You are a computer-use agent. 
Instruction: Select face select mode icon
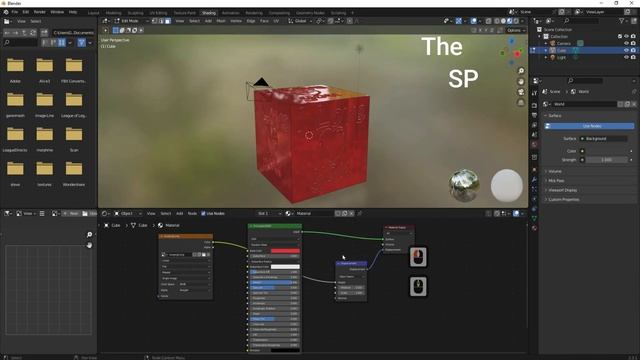[x=168, y=21]
